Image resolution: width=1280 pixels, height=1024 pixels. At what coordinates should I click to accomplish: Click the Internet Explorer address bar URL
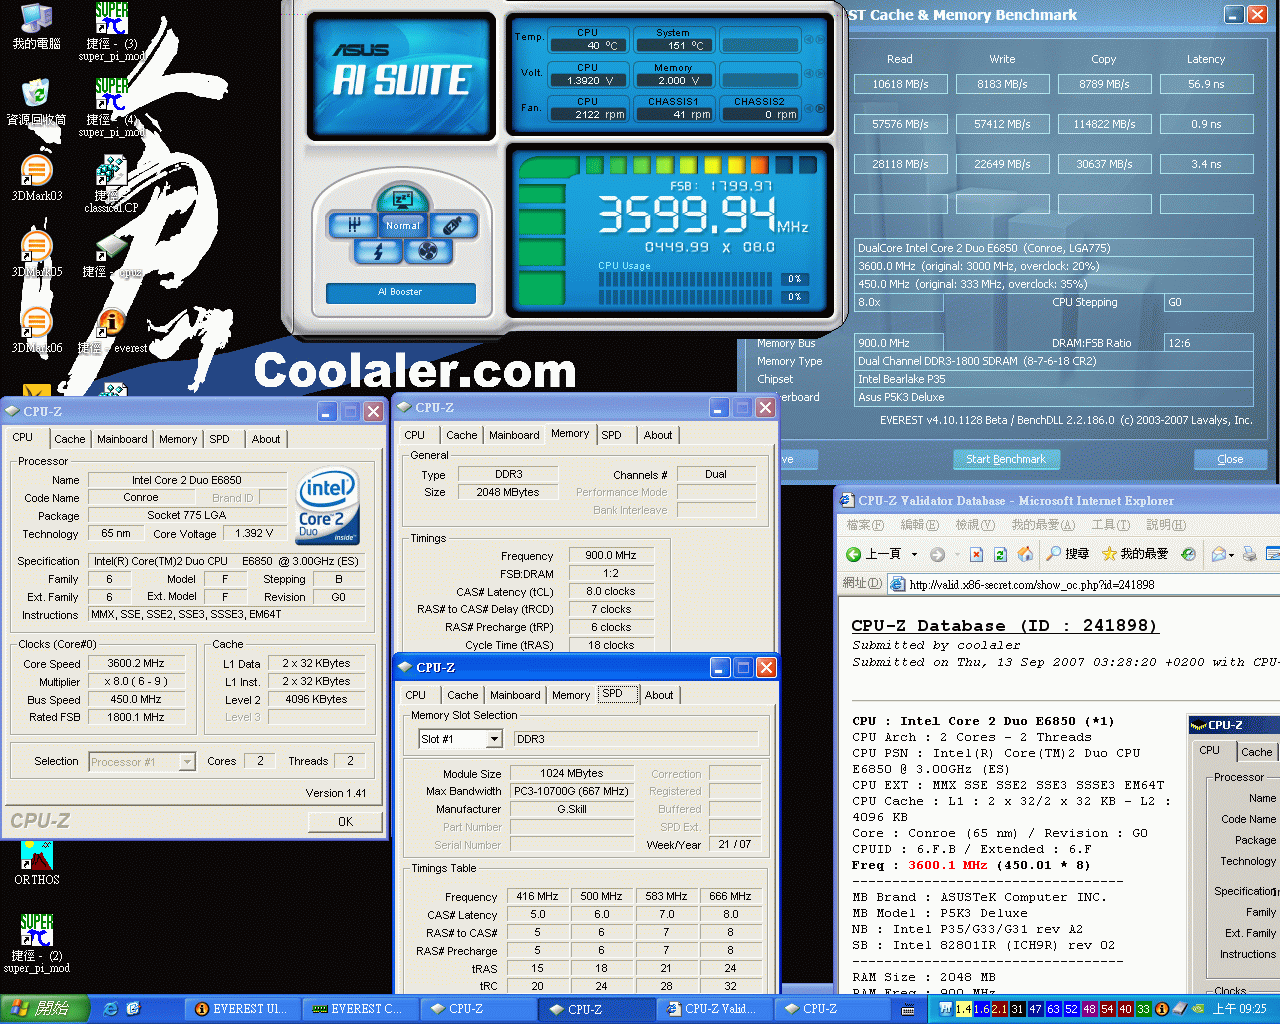click(x=1032, y=585)
